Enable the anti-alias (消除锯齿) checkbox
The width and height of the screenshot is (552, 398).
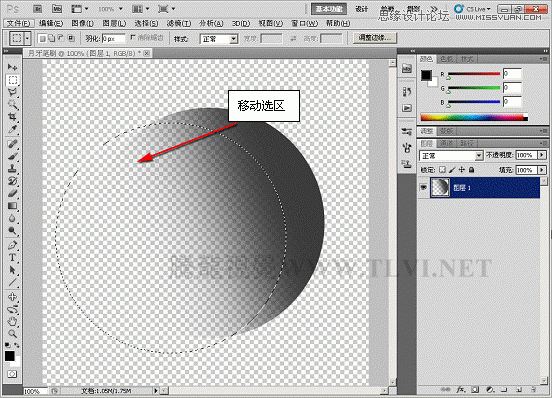(133, 37)
